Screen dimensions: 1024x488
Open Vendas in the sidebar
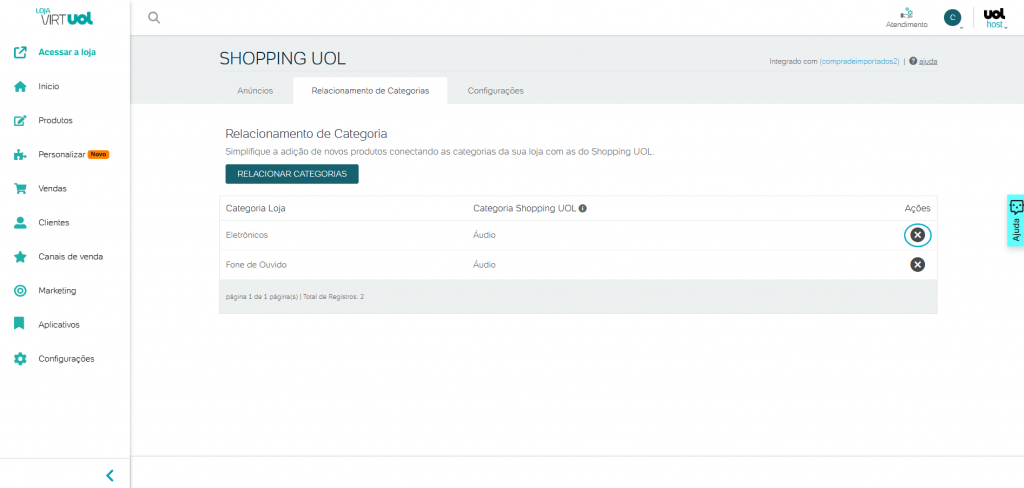[52, 189]
